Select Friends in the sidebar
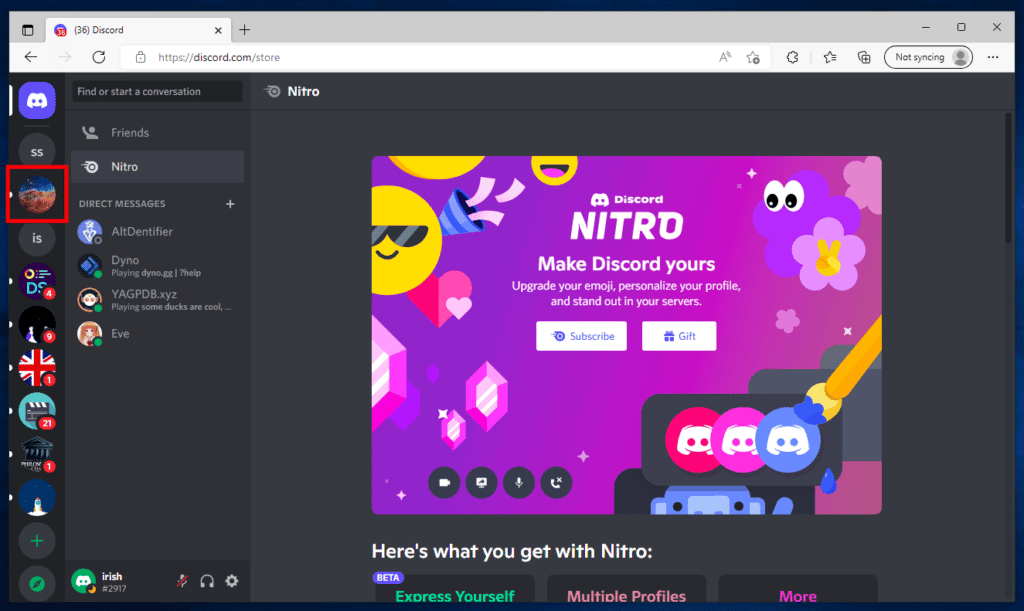 157,133
